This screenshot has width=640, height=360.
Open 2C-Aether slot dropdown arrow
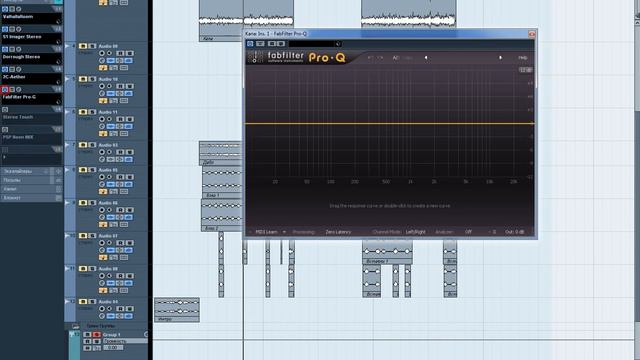tap(58, 82)
